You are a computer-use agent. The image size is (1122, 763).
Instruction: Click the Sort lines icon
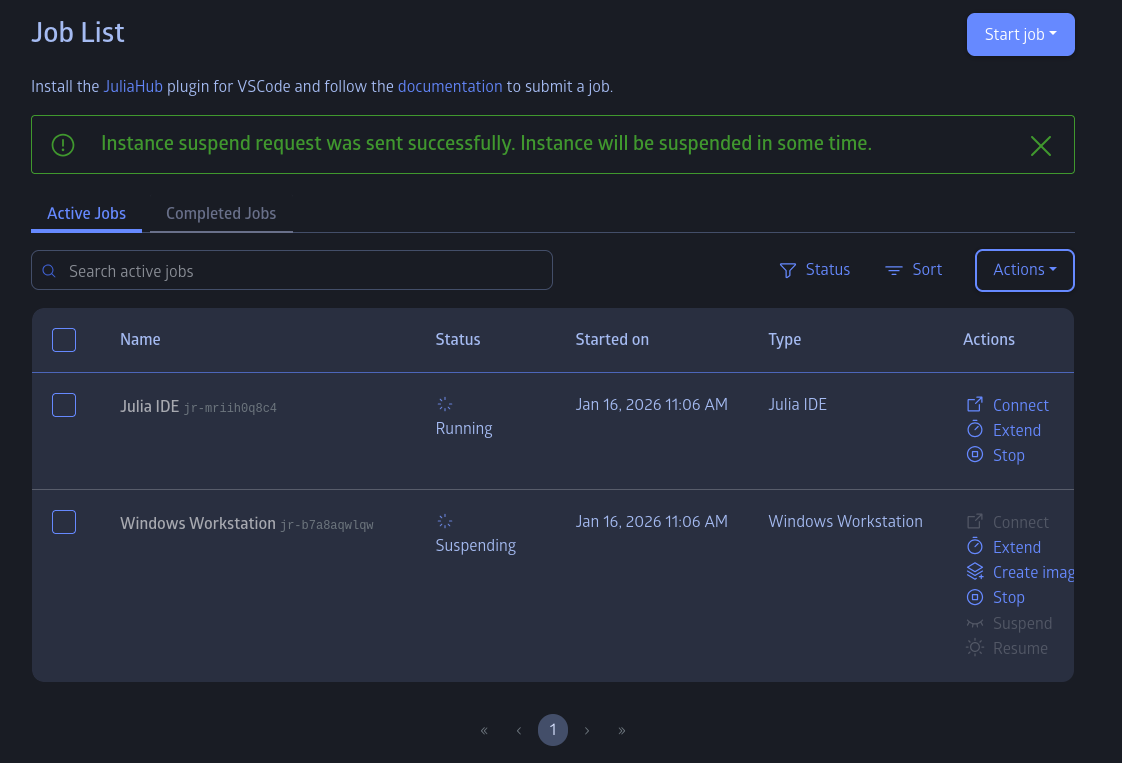tap(894, 270)
